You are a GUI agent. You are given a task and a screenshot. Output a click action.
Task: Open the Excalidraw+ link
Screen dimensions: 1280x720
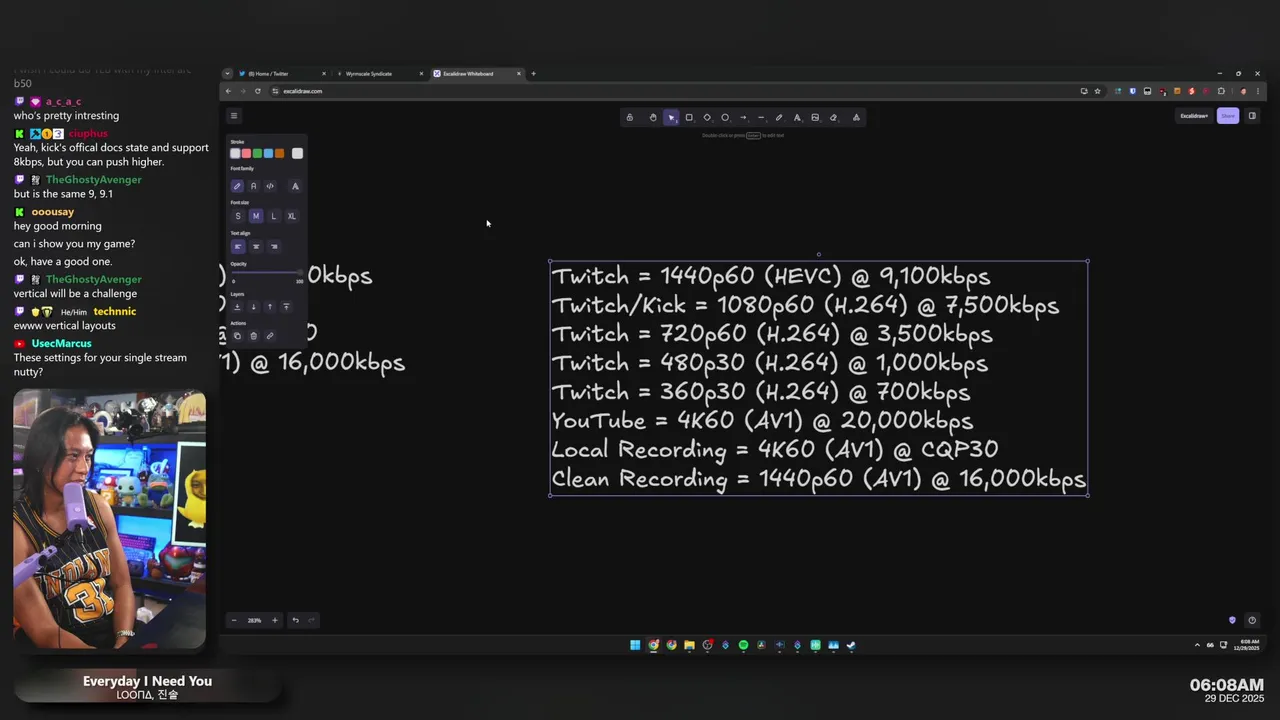1194,116
